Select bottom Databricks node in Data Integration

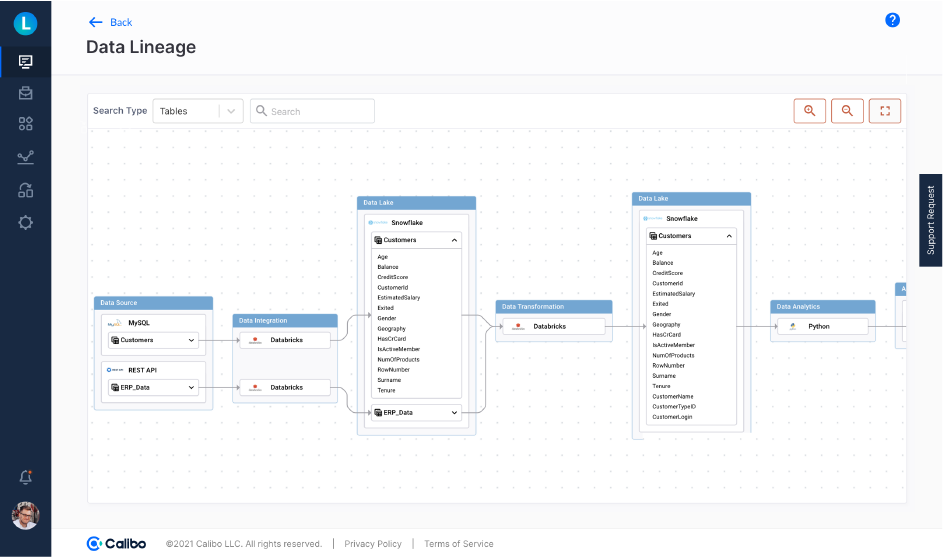point(285,387)
